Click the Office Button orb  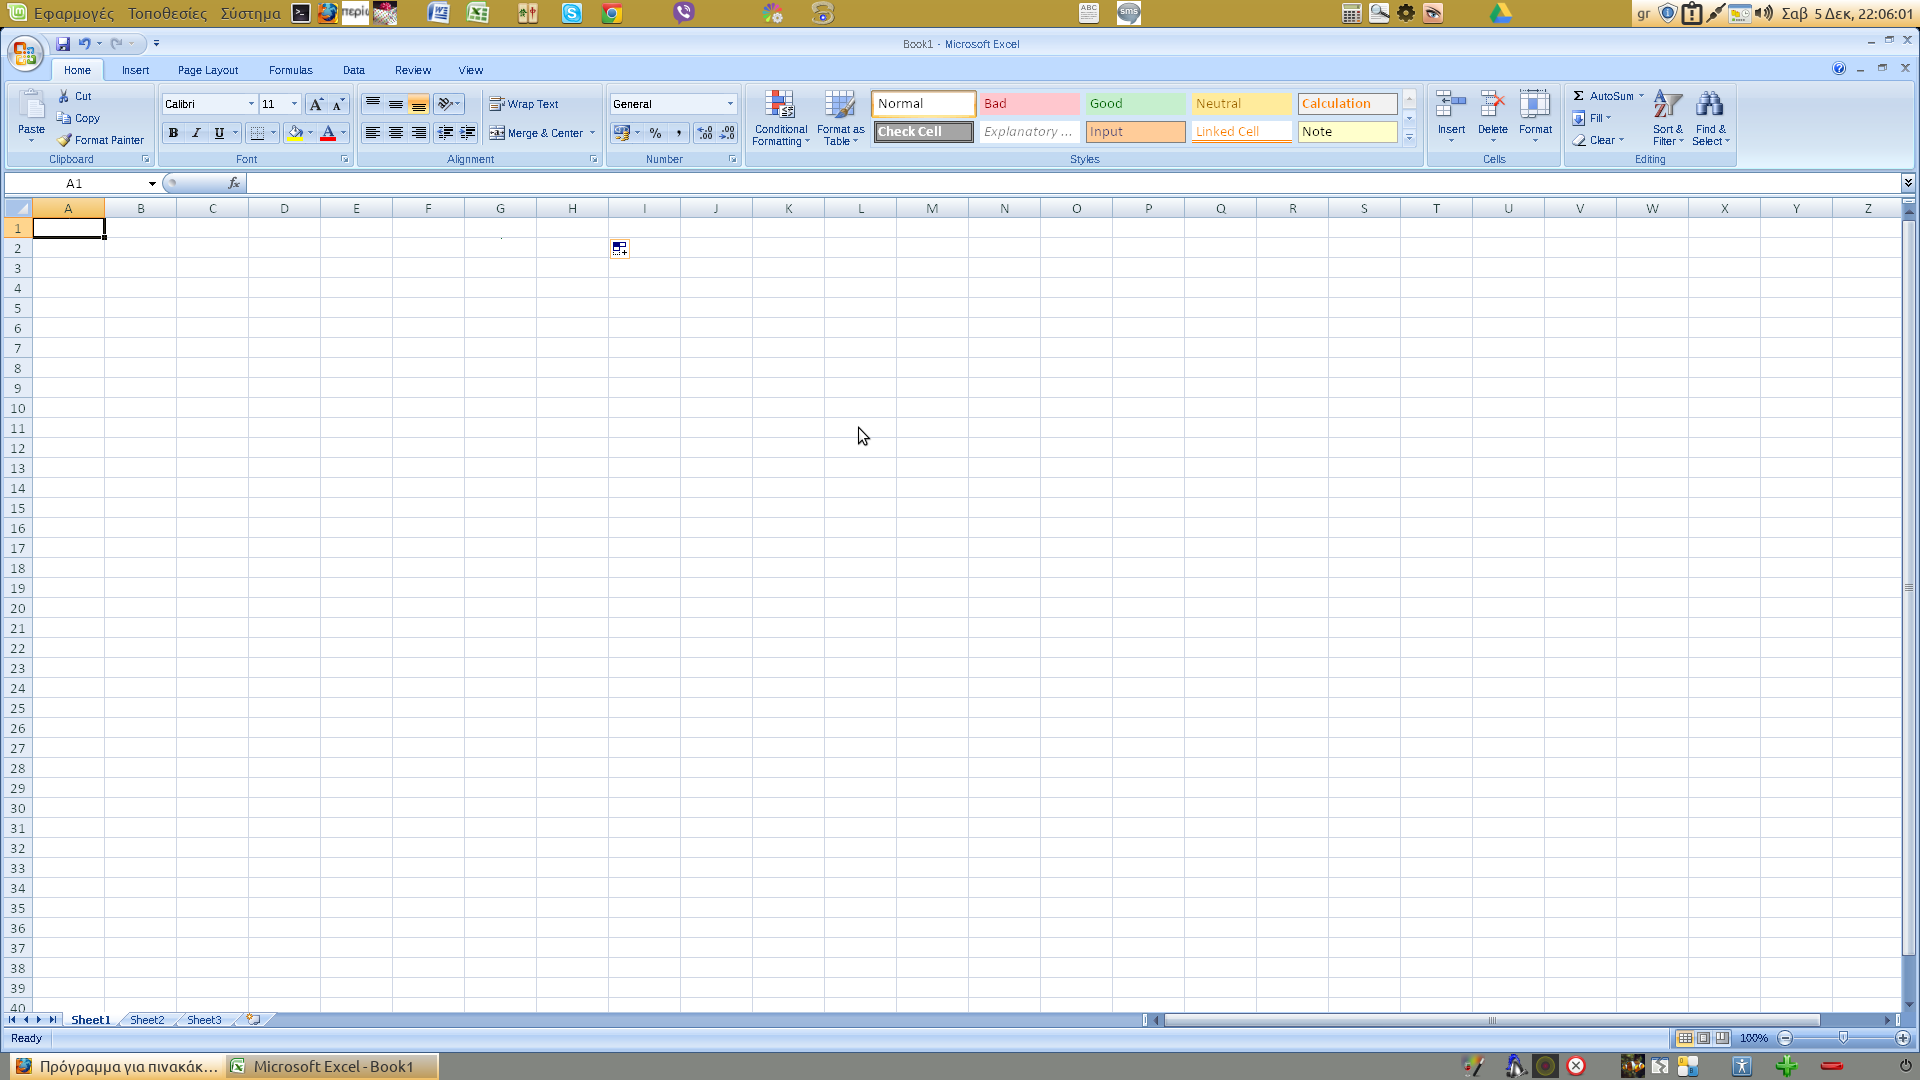click(x=25, y=54)
